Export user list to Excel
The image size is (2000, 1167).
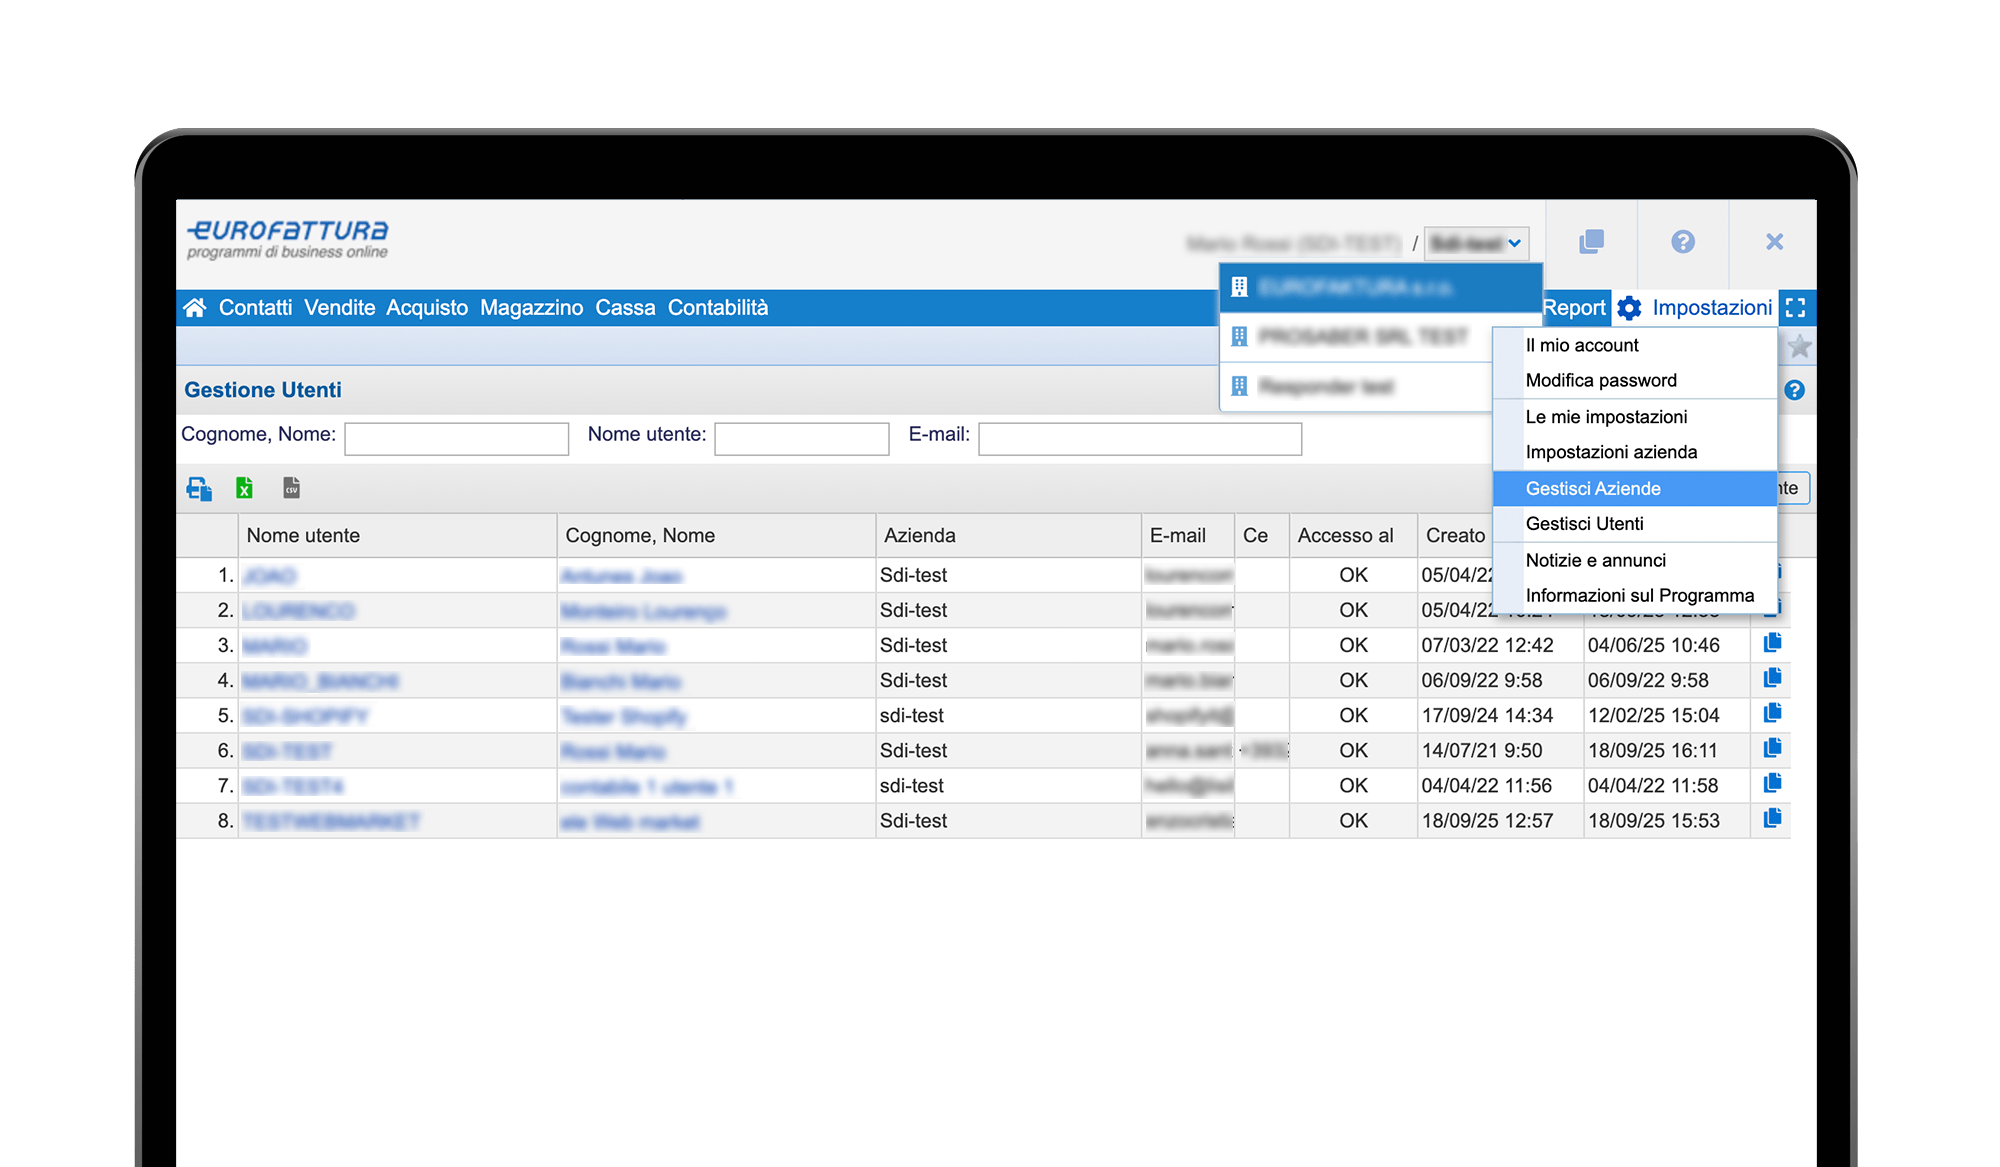pos(244,488)
